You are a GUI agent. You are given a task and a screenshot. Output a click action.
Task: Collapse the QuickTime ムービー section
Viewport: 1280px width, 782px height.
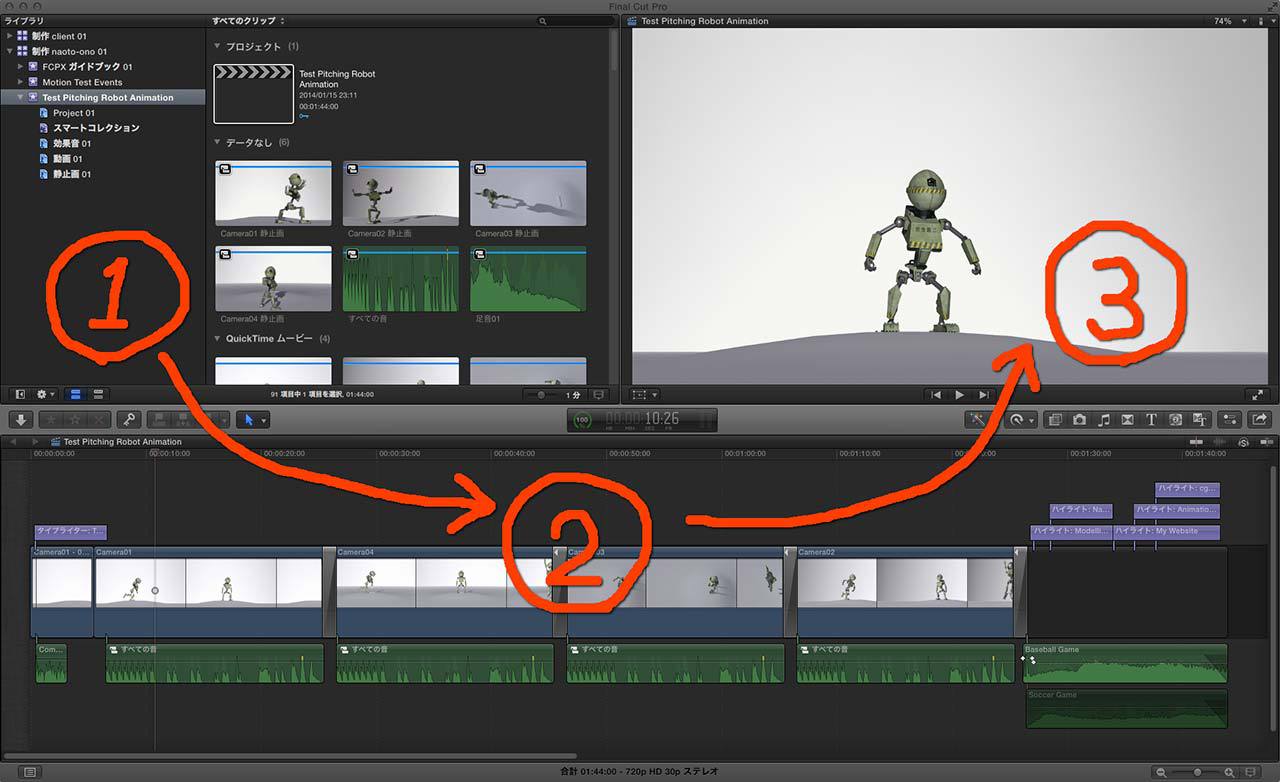218,339
